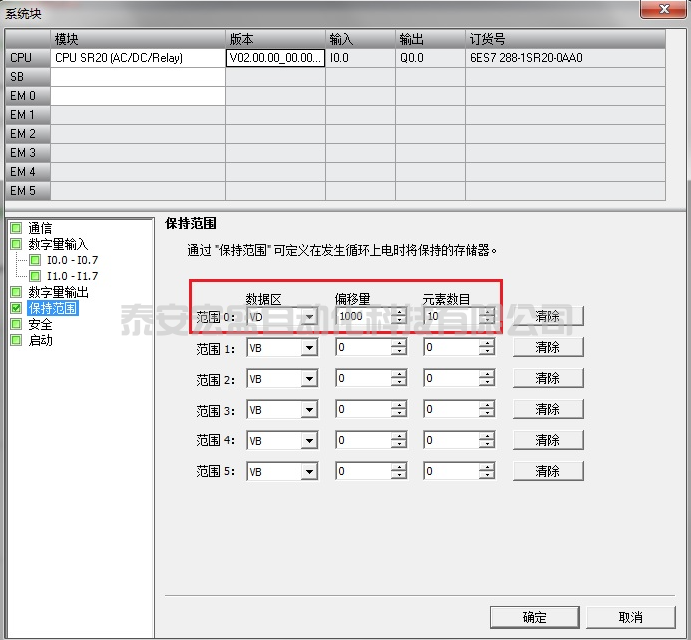Open 范围 0 data area dropdown

pos(309,317)
